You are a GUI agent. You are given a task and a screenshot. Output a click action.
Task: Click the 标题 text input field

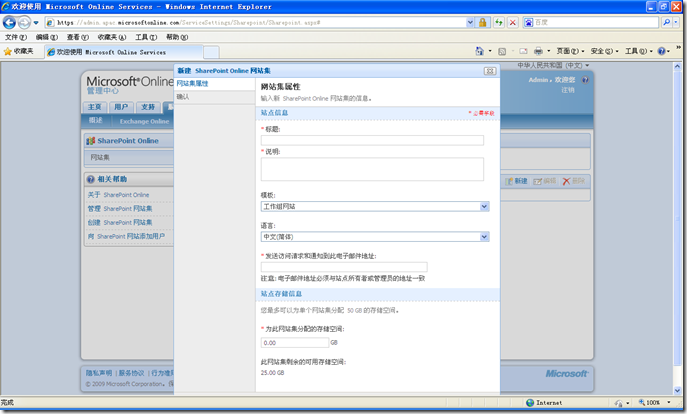(x=372, y=140)
